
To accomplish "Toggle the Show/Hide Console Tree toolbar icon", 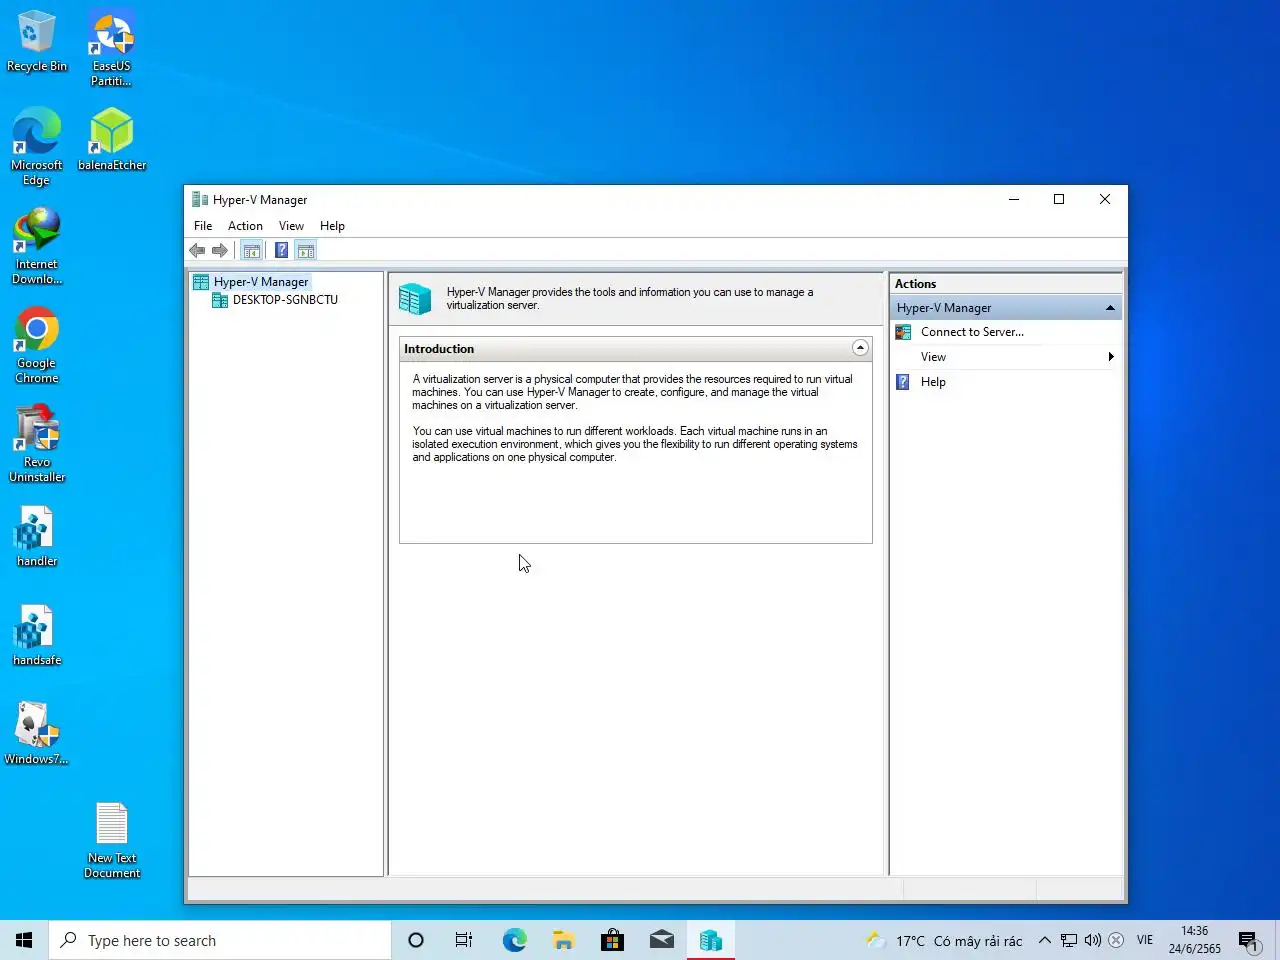I will pyautogui.click(x=252, y=251).
